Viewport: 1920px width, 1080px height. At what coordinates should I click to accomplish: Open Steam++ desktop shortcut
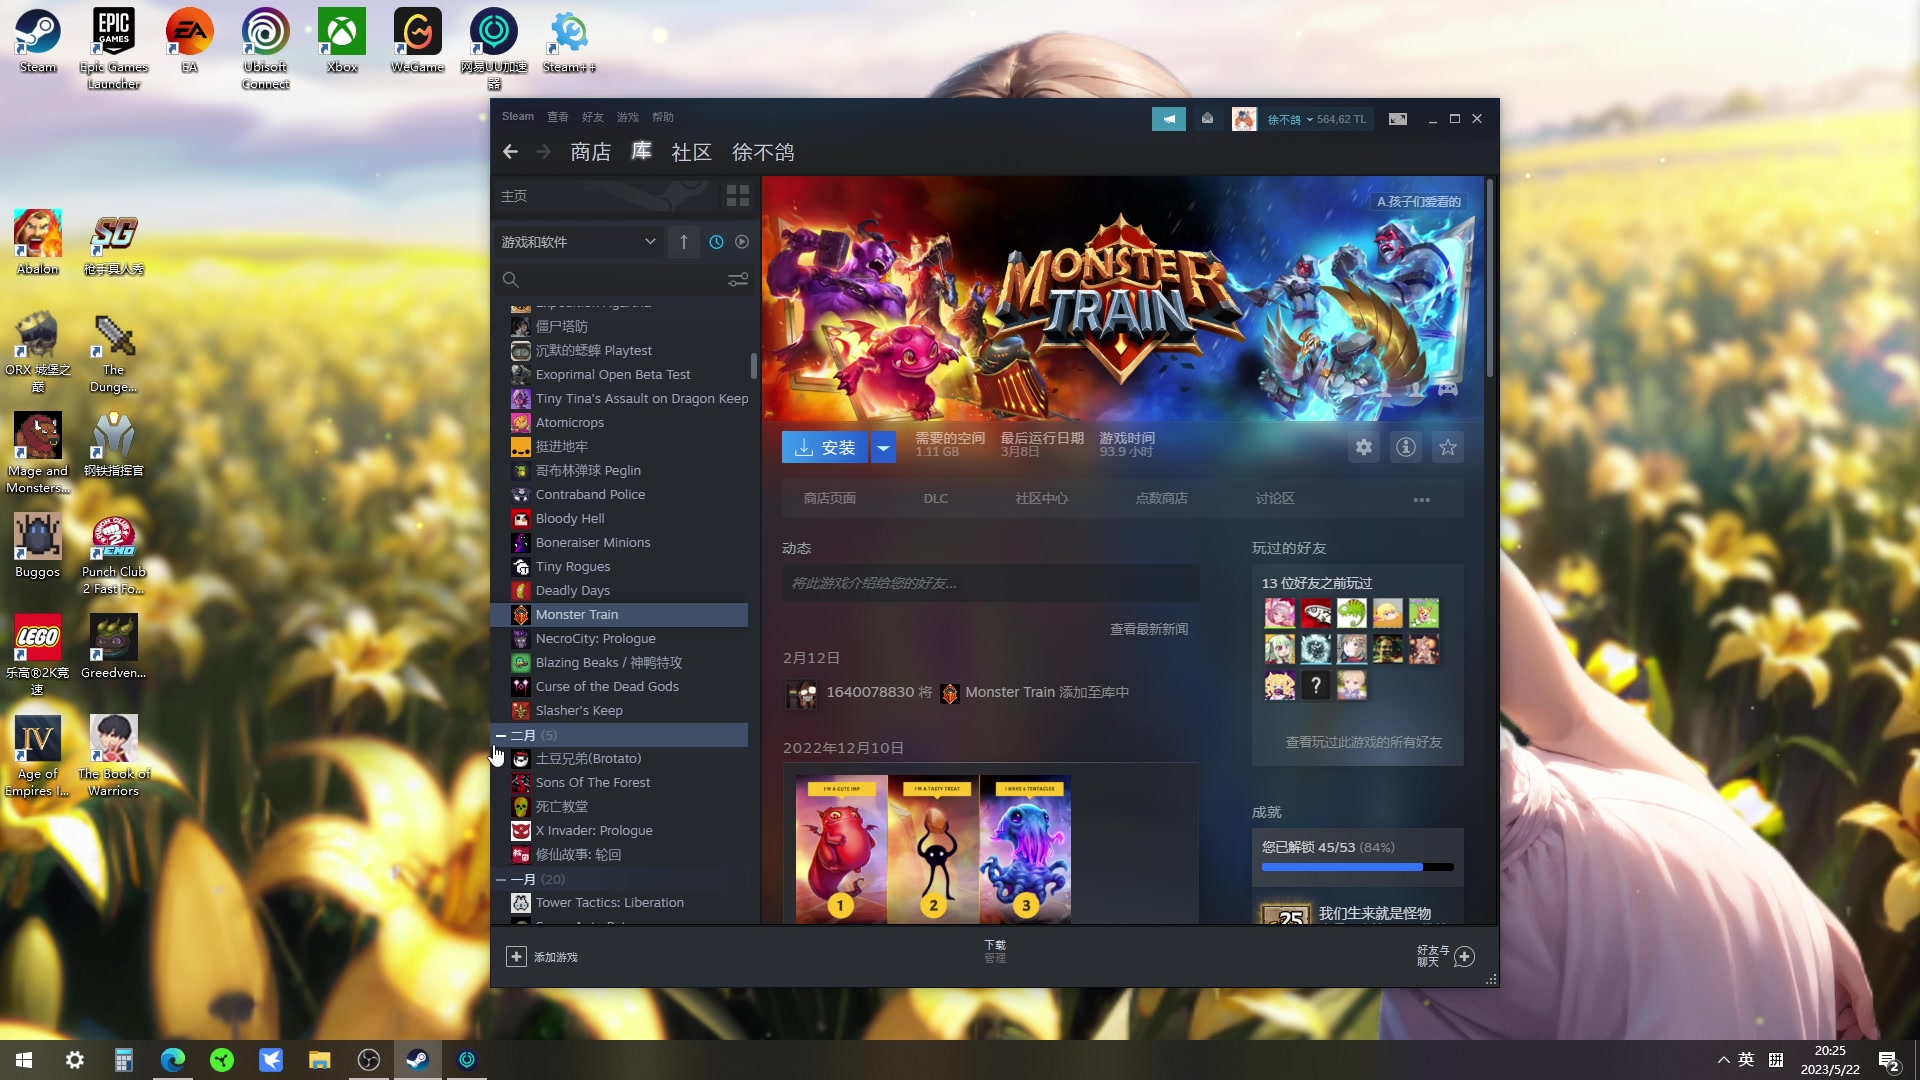point(569,40)
